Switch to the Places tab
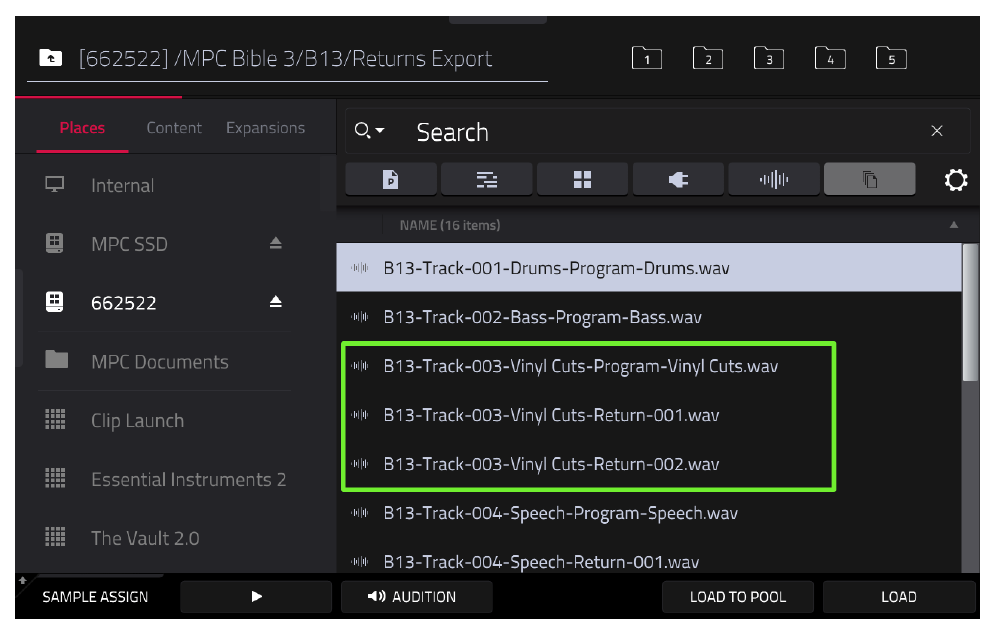Screen dimensions: 996x636 [x=82, y=128]
